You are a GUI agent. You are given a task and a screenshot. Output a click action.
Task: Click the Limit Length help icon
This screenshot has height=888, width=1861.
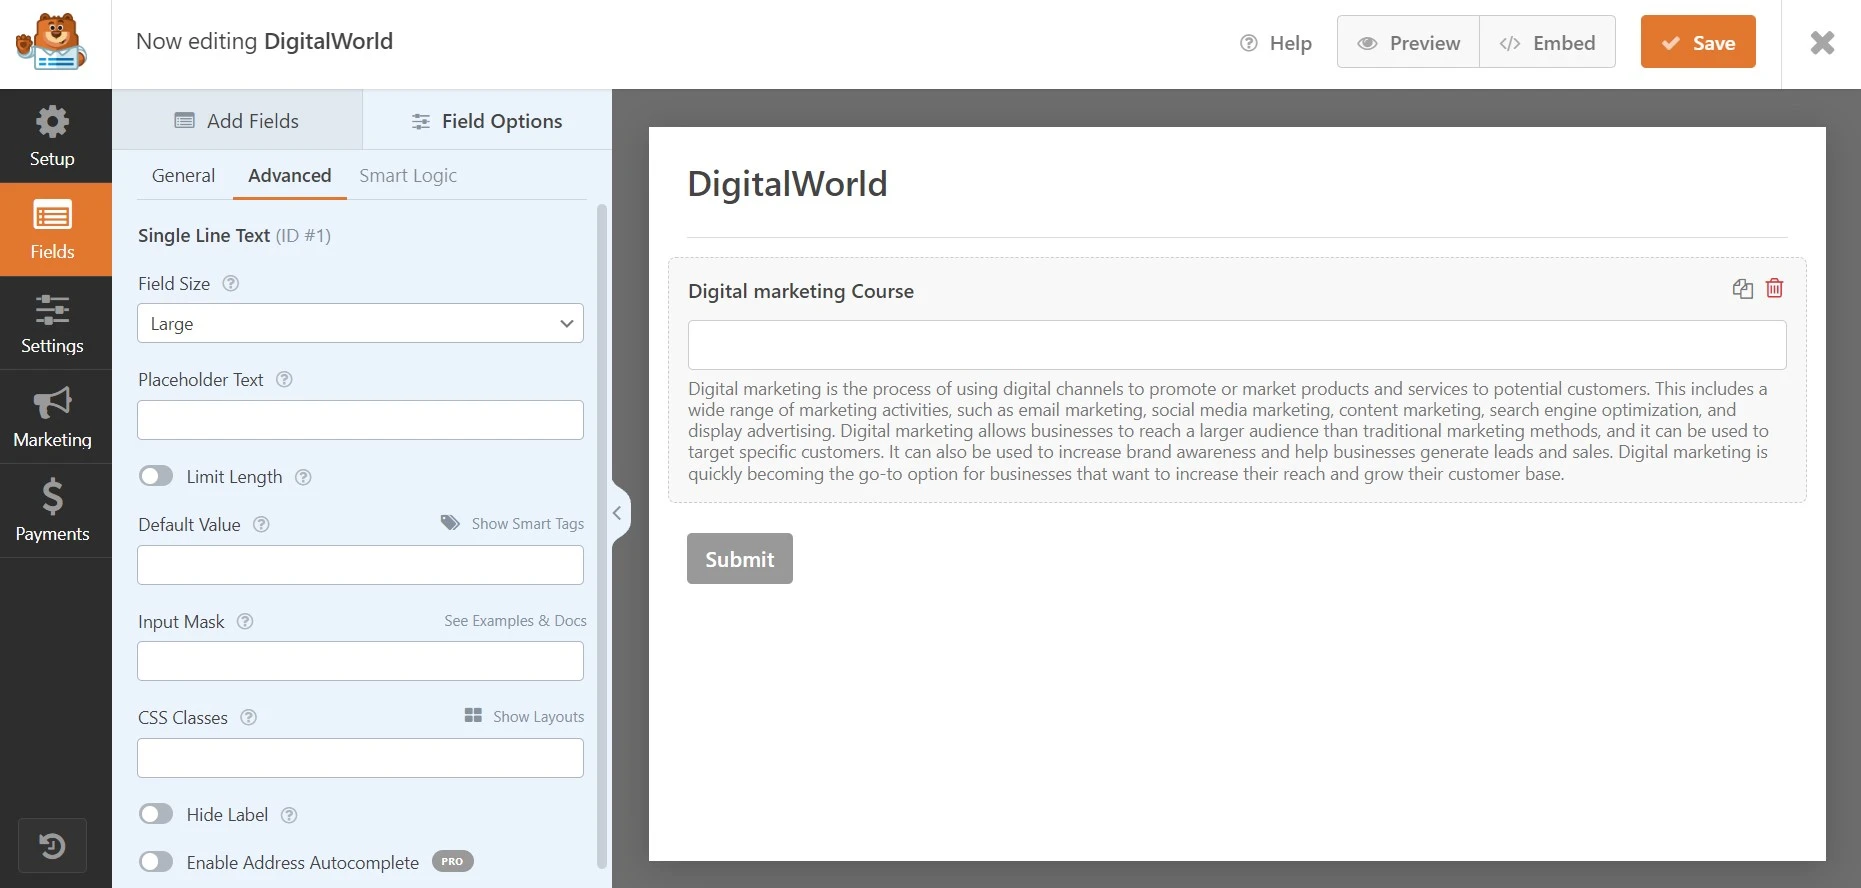(x=304, y=477)
